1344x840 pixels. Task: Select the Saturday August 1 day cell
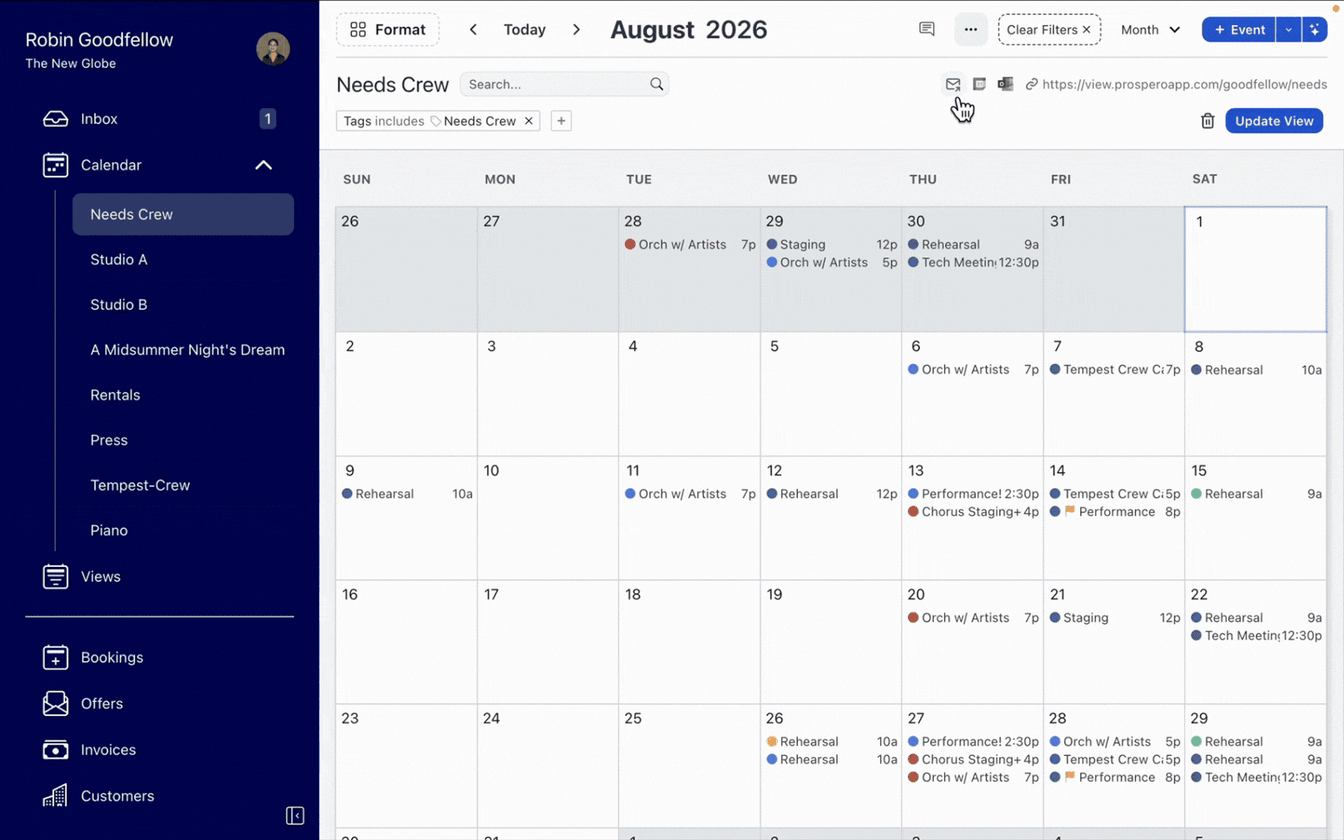click(1256, 270)
